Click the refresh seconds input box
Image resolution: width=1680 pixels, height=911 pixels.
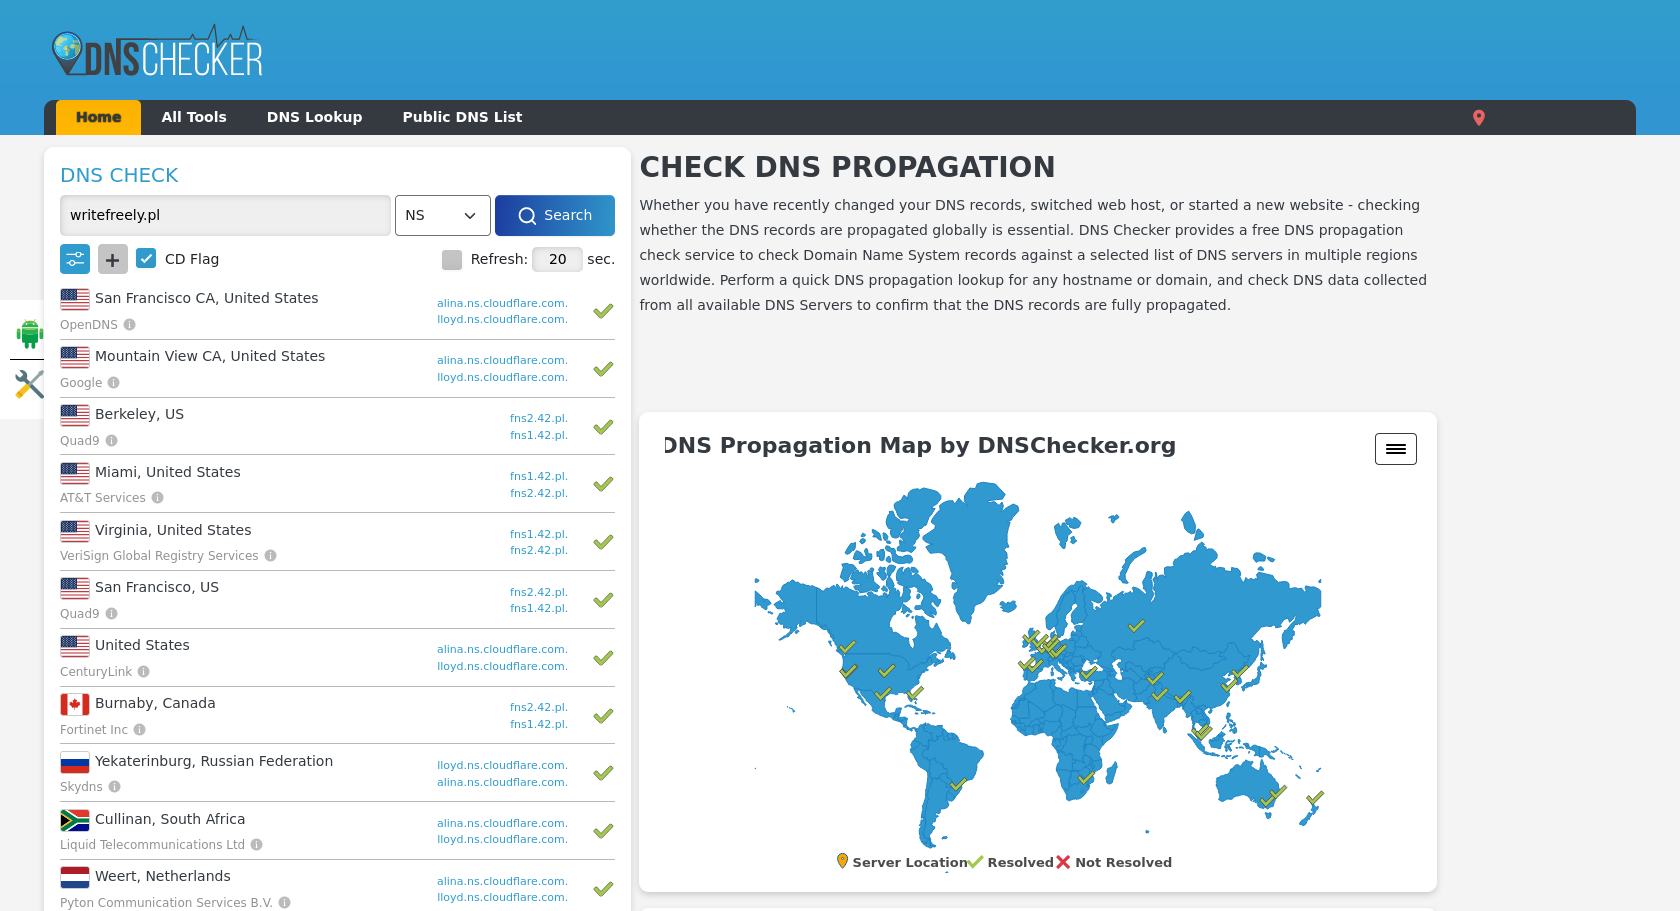point(557,260)
